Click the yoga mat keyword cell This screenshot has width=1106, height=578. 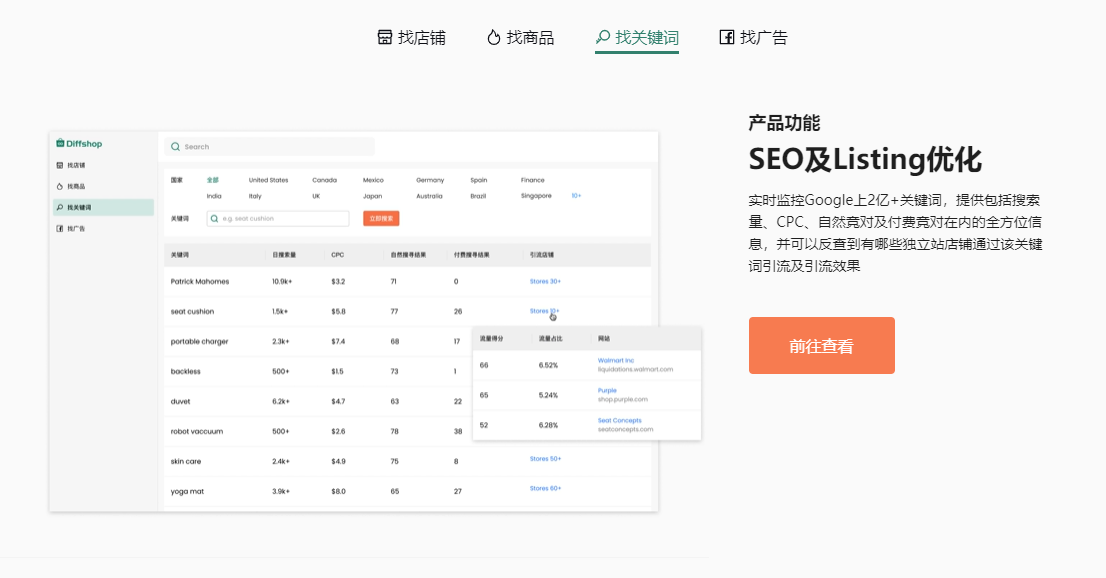click(187, 491)
